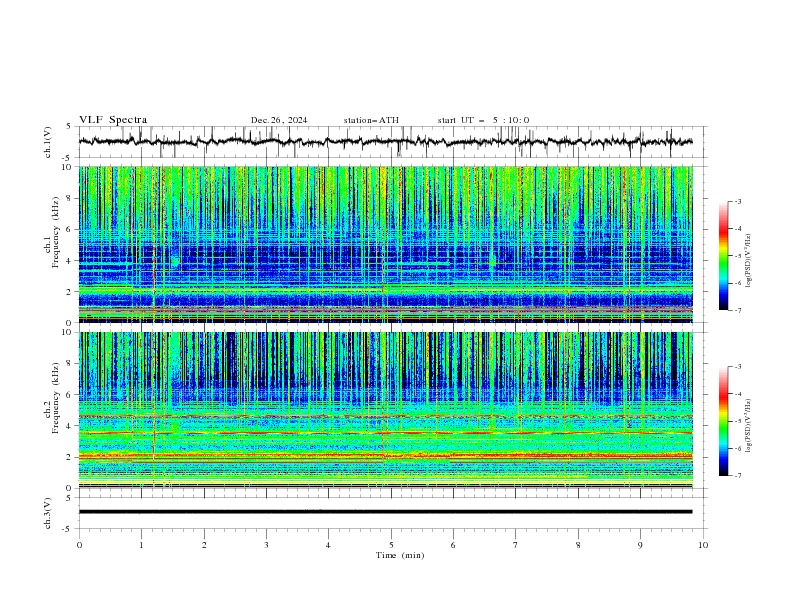Click the "ch.3(V)" axis label
This screenshot has height=612, width=792.
tap(48, 513)
